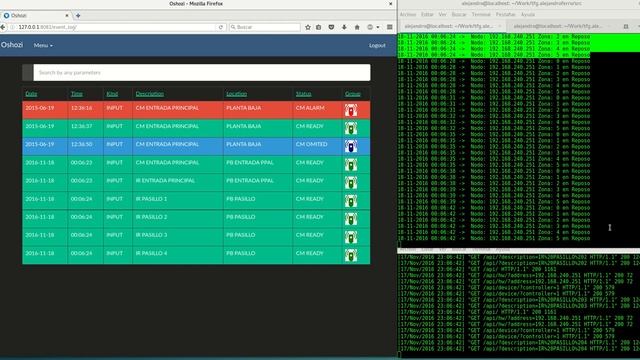
Task: Click Firefox site info icon in URL bar
Action: click(13, 27)
